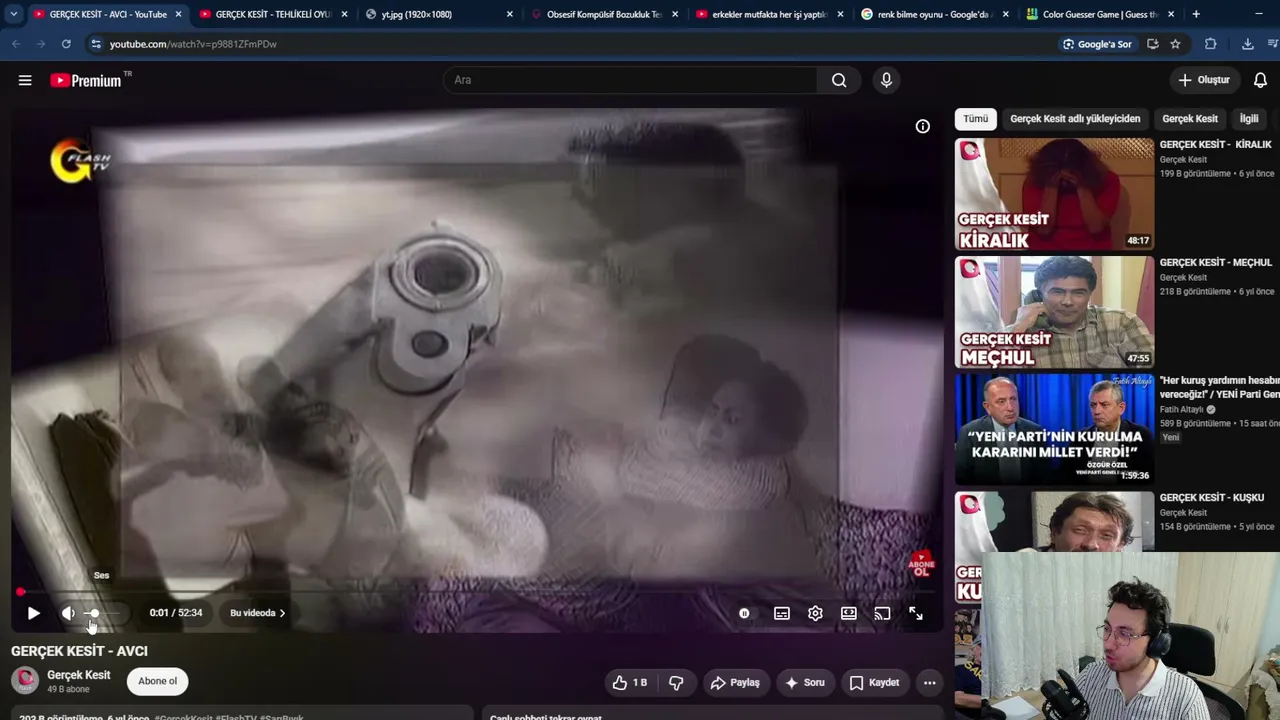This screenshot has height=720, width=1280.
Task: Enter fullscreen mode
Action: (x=916, y=613)
